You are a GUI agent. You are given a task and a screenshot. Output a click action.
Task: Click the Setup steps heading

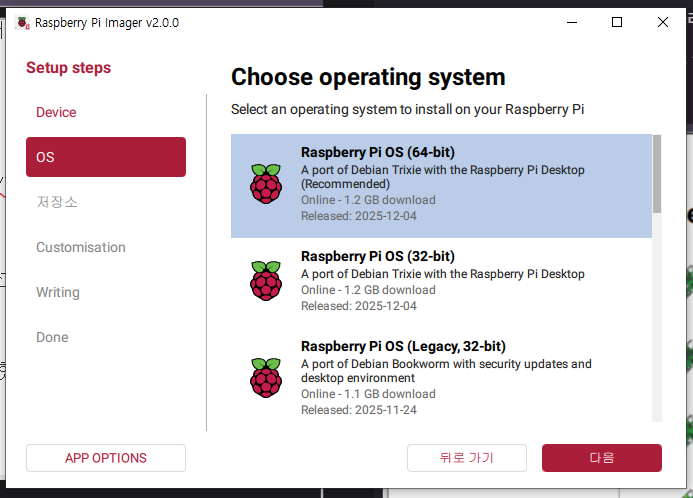(69, 68)
